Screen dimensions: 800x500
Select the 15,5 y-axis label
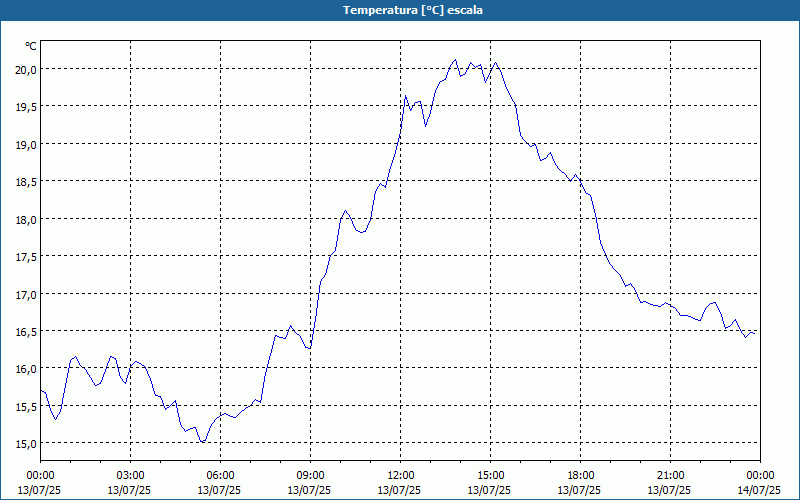[26, 407]
